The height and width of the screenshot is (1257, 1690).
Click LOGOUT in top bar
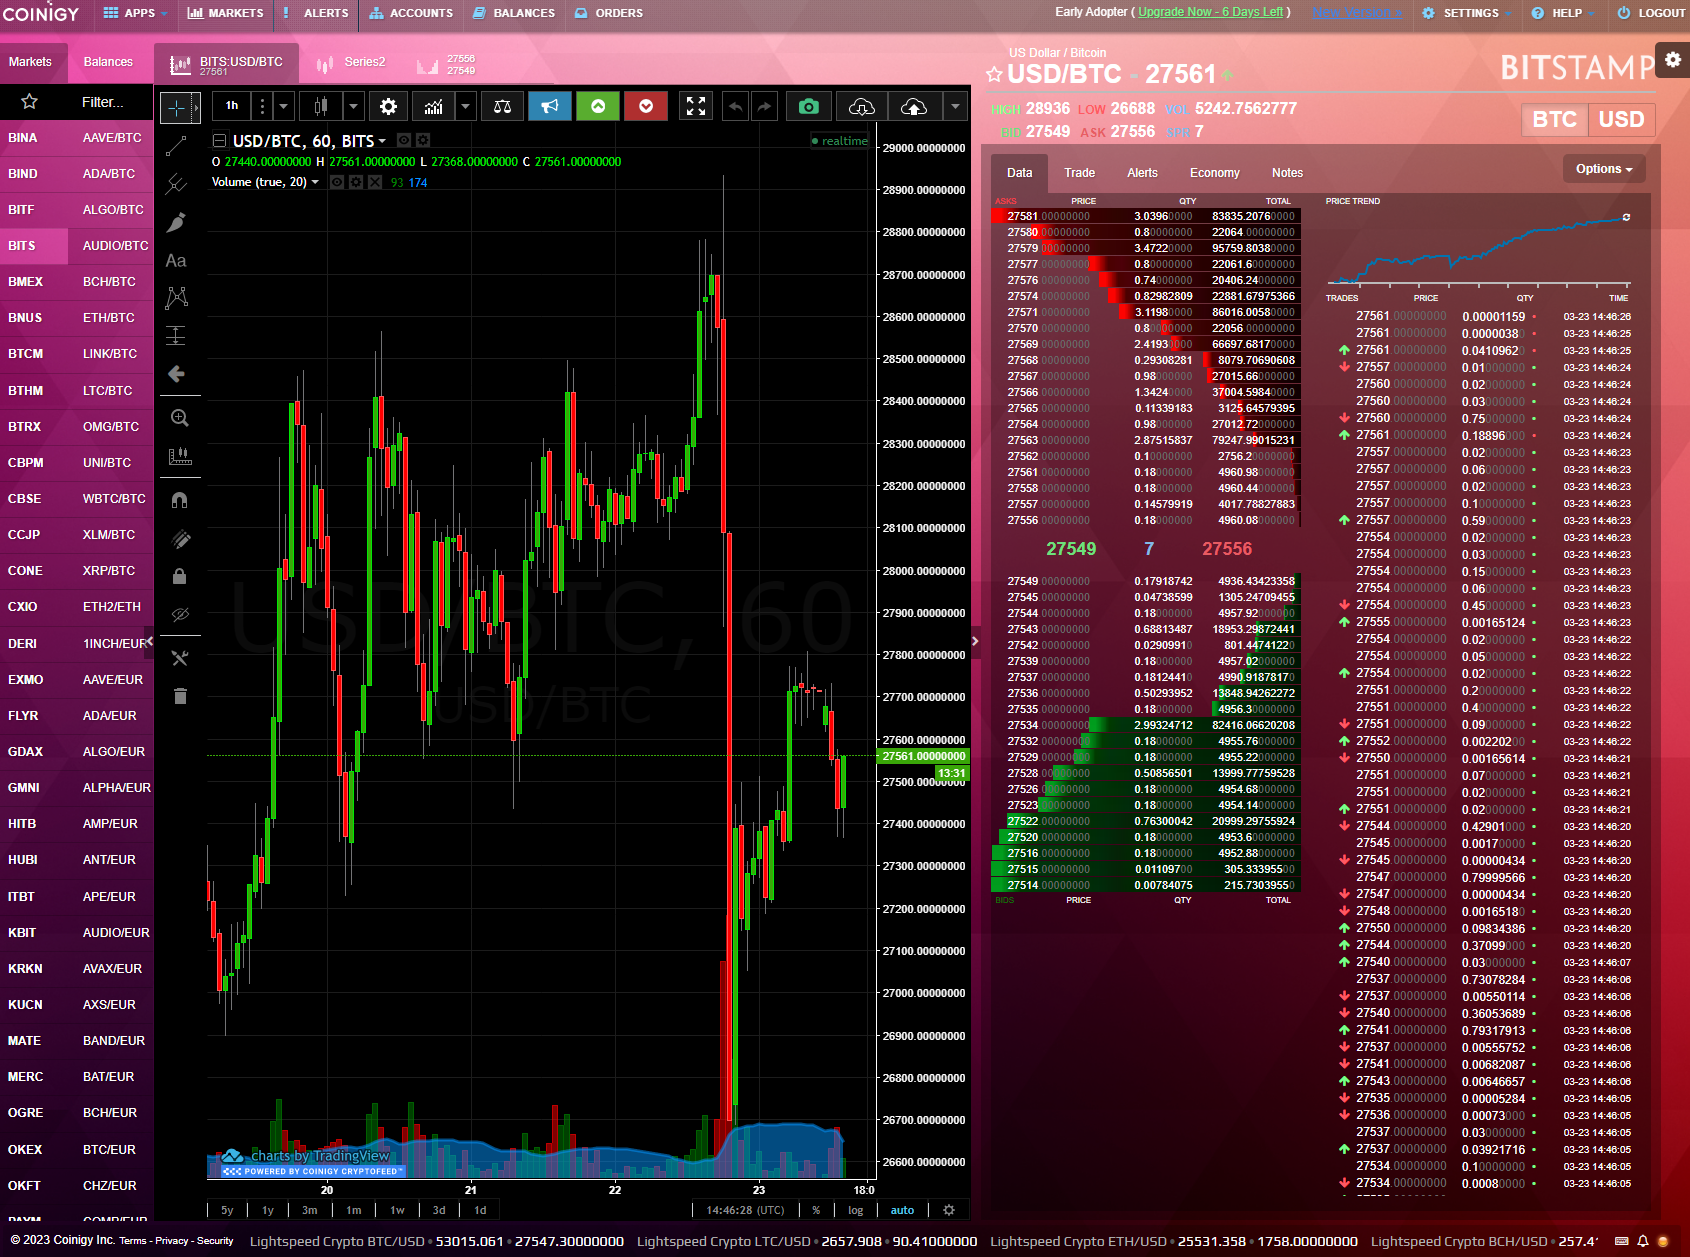click(1651, 13)
